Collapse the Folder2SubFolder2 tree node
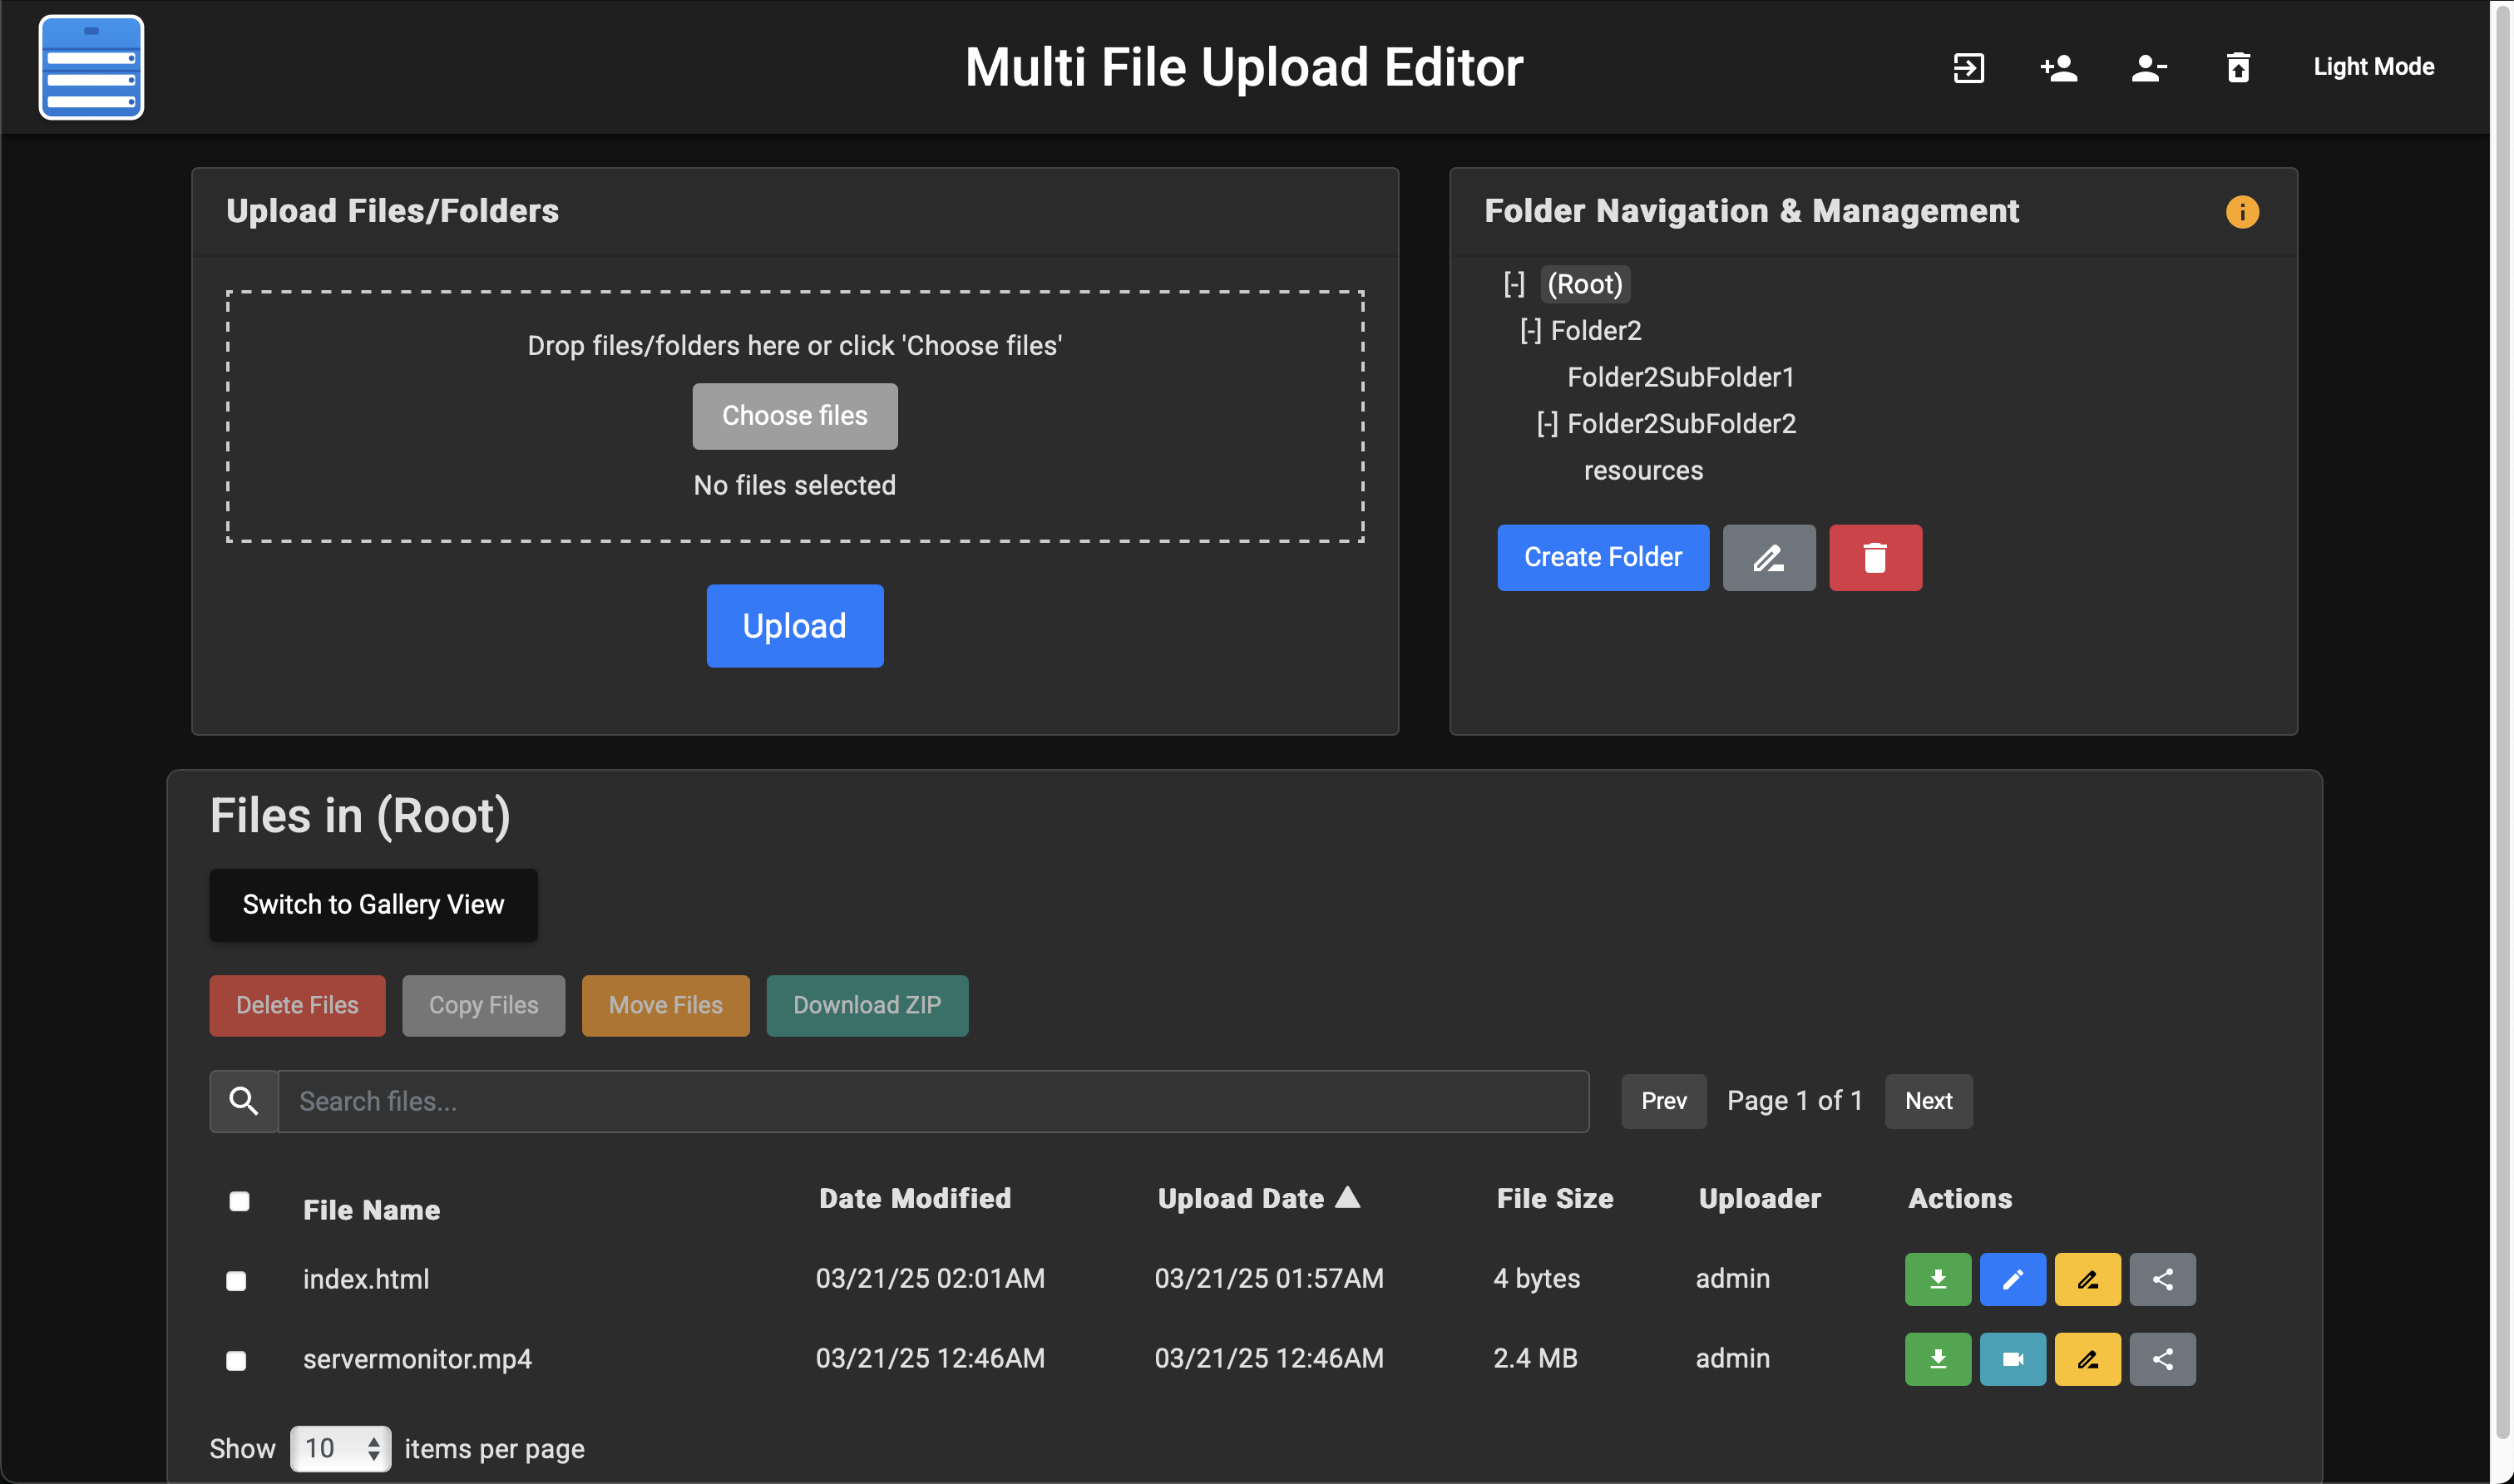This screenshot has height=1484, width=2514. 1546,424
